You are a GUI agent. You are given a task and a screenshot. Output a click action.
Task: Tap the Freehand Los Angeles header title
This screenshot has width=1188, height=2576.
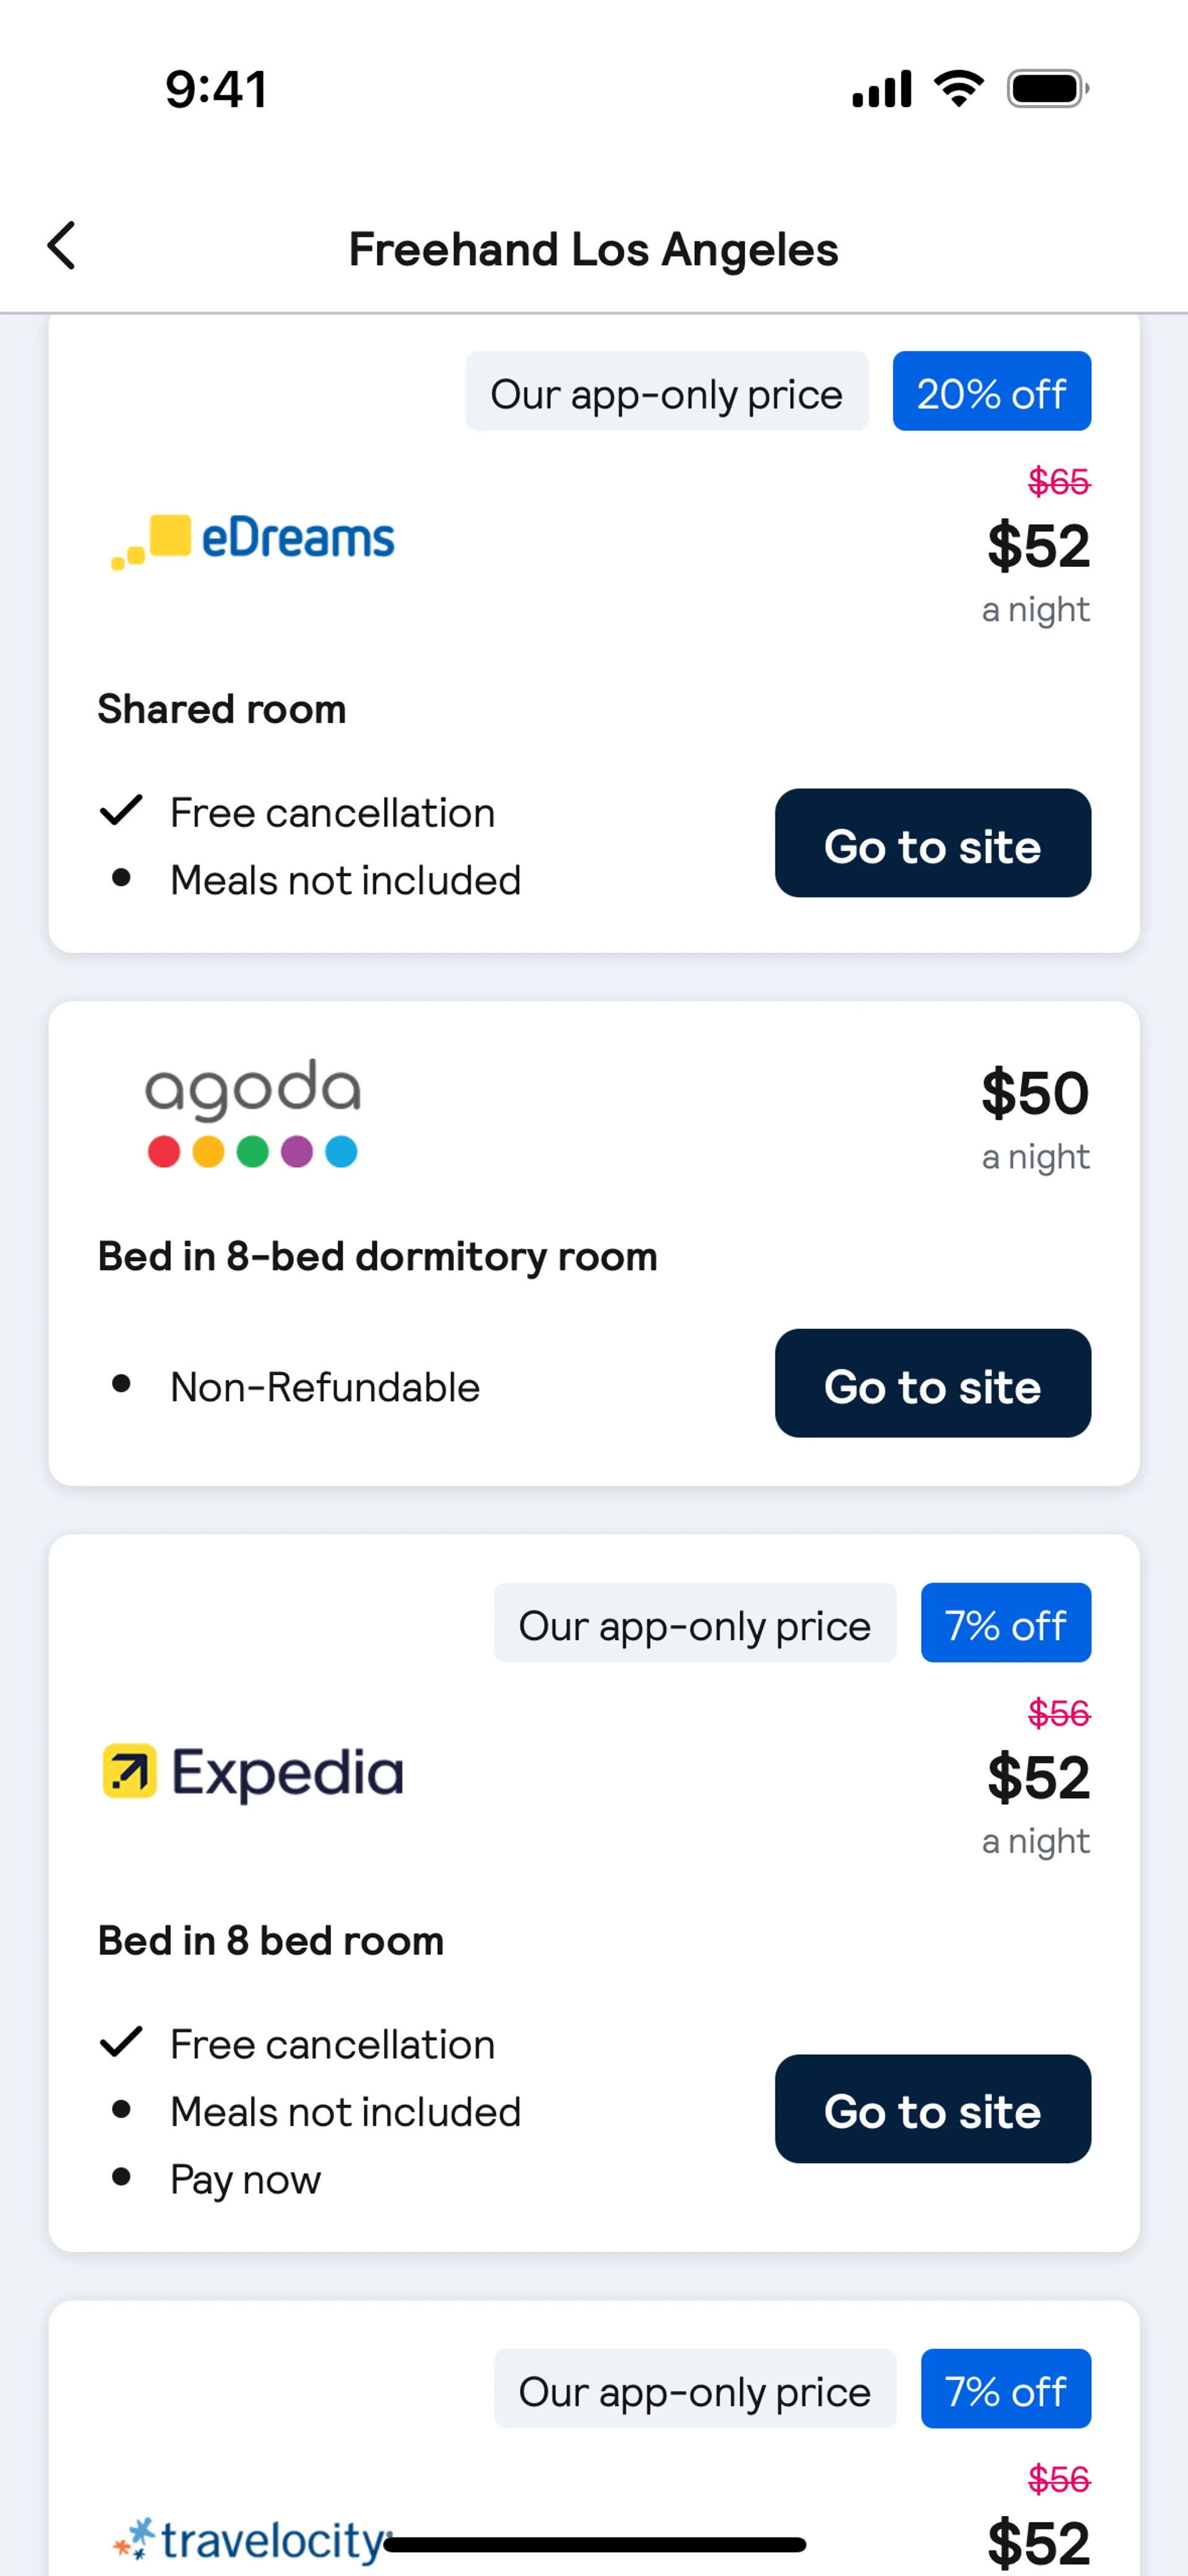(593, 249)
